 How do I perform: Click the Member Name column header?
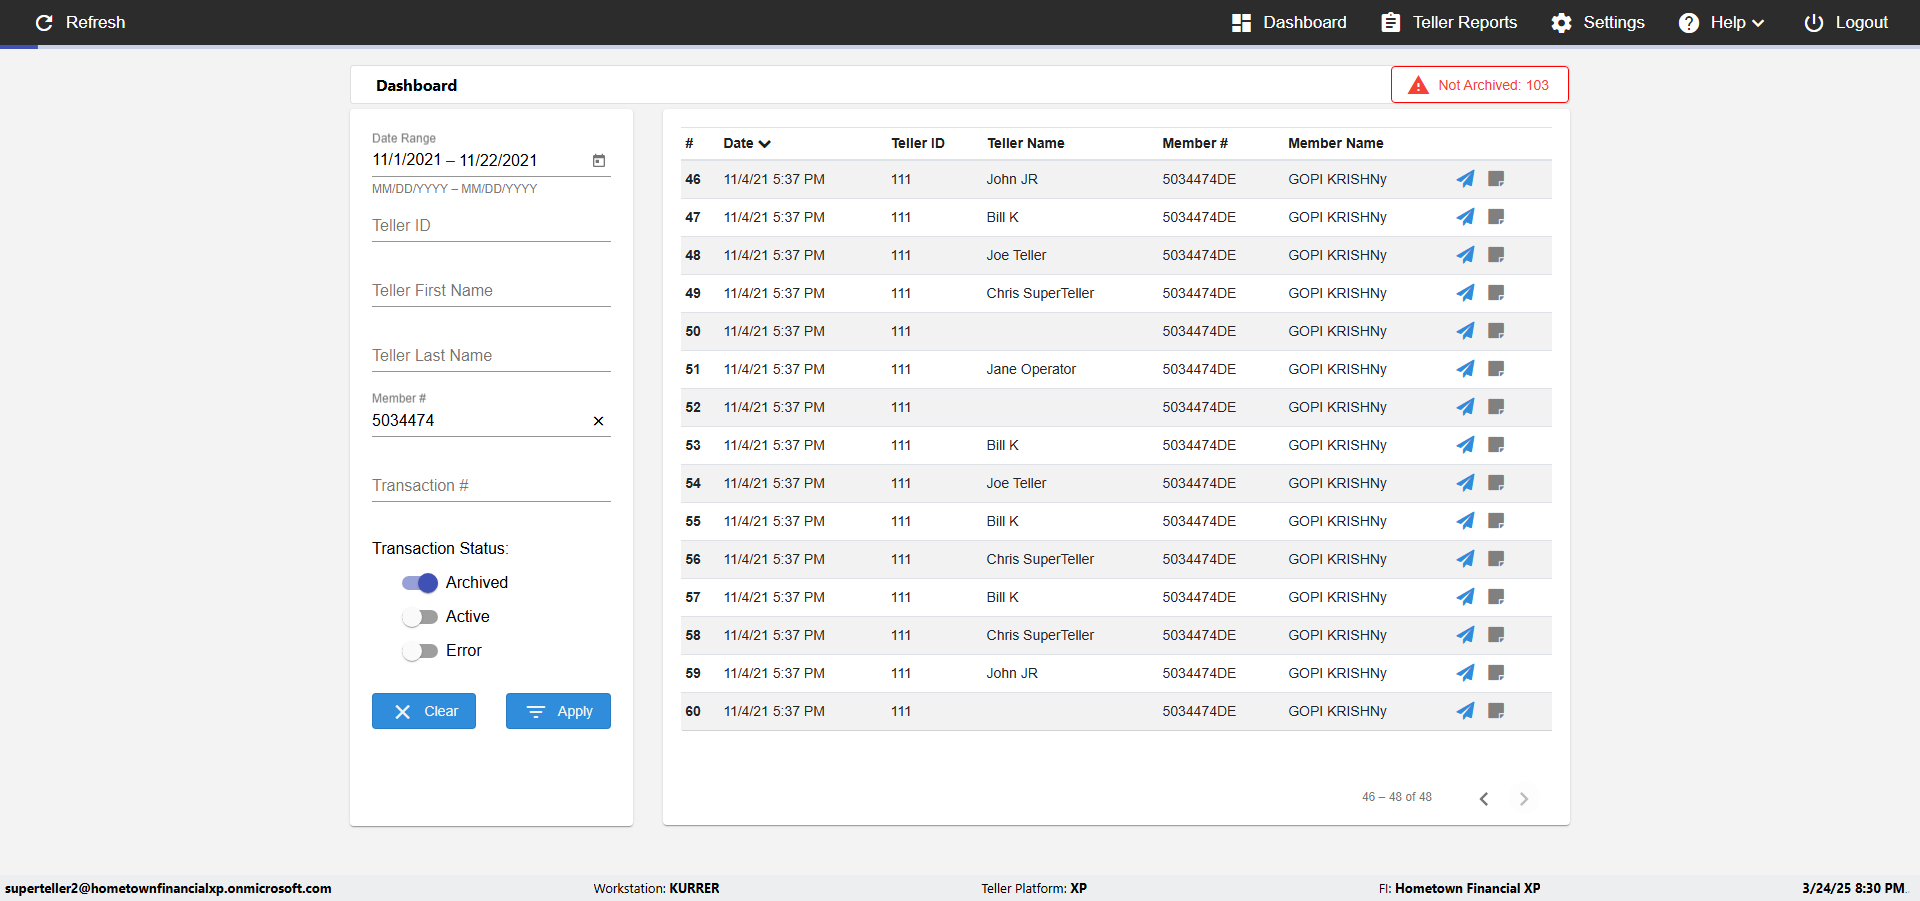point(1335,143)
